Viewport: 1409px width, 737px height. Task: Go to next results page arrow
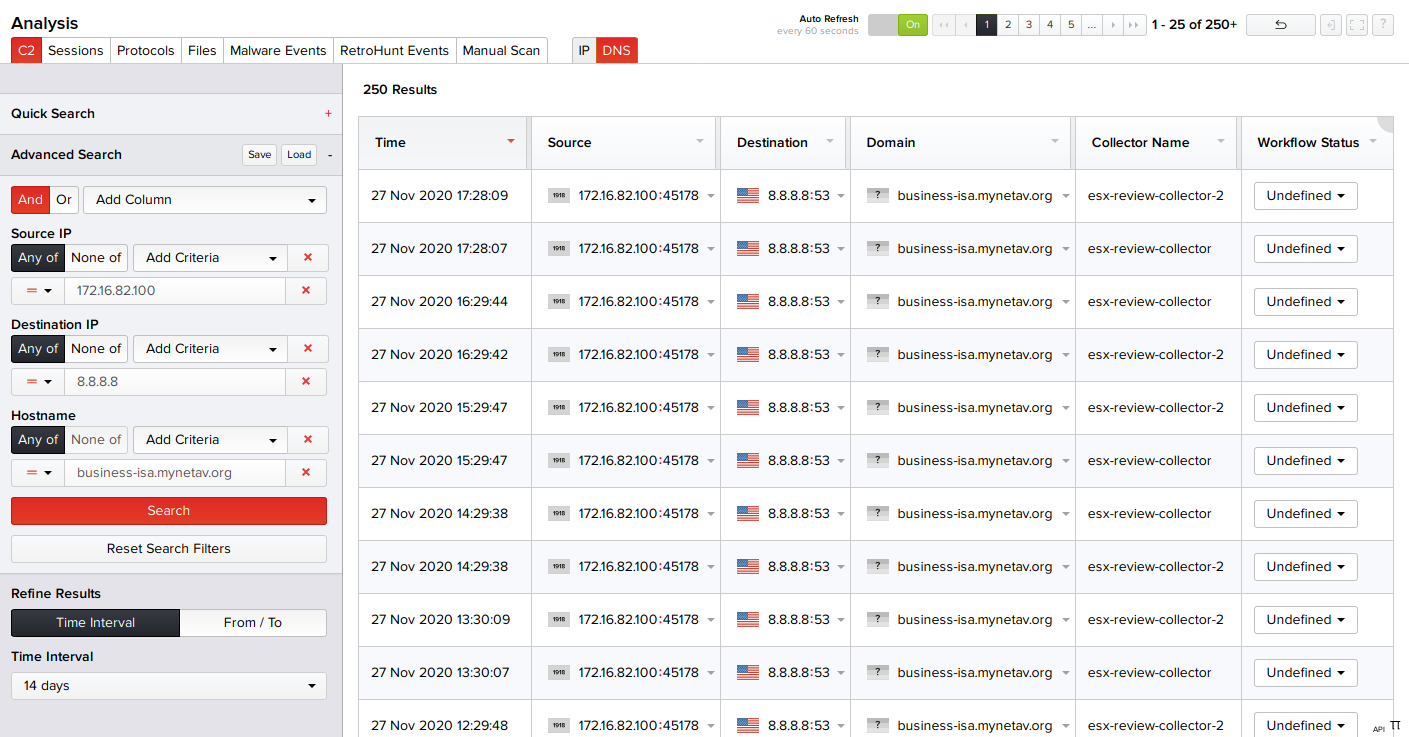pyautogui.click(x=1113, y=25)
